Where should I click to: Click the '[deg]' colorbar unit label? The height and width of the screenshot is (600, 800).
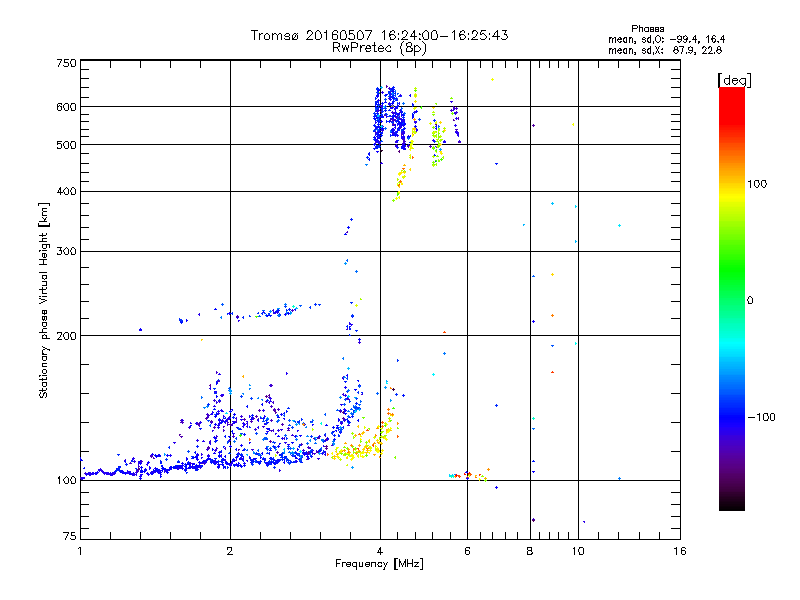tap(734, 80)
